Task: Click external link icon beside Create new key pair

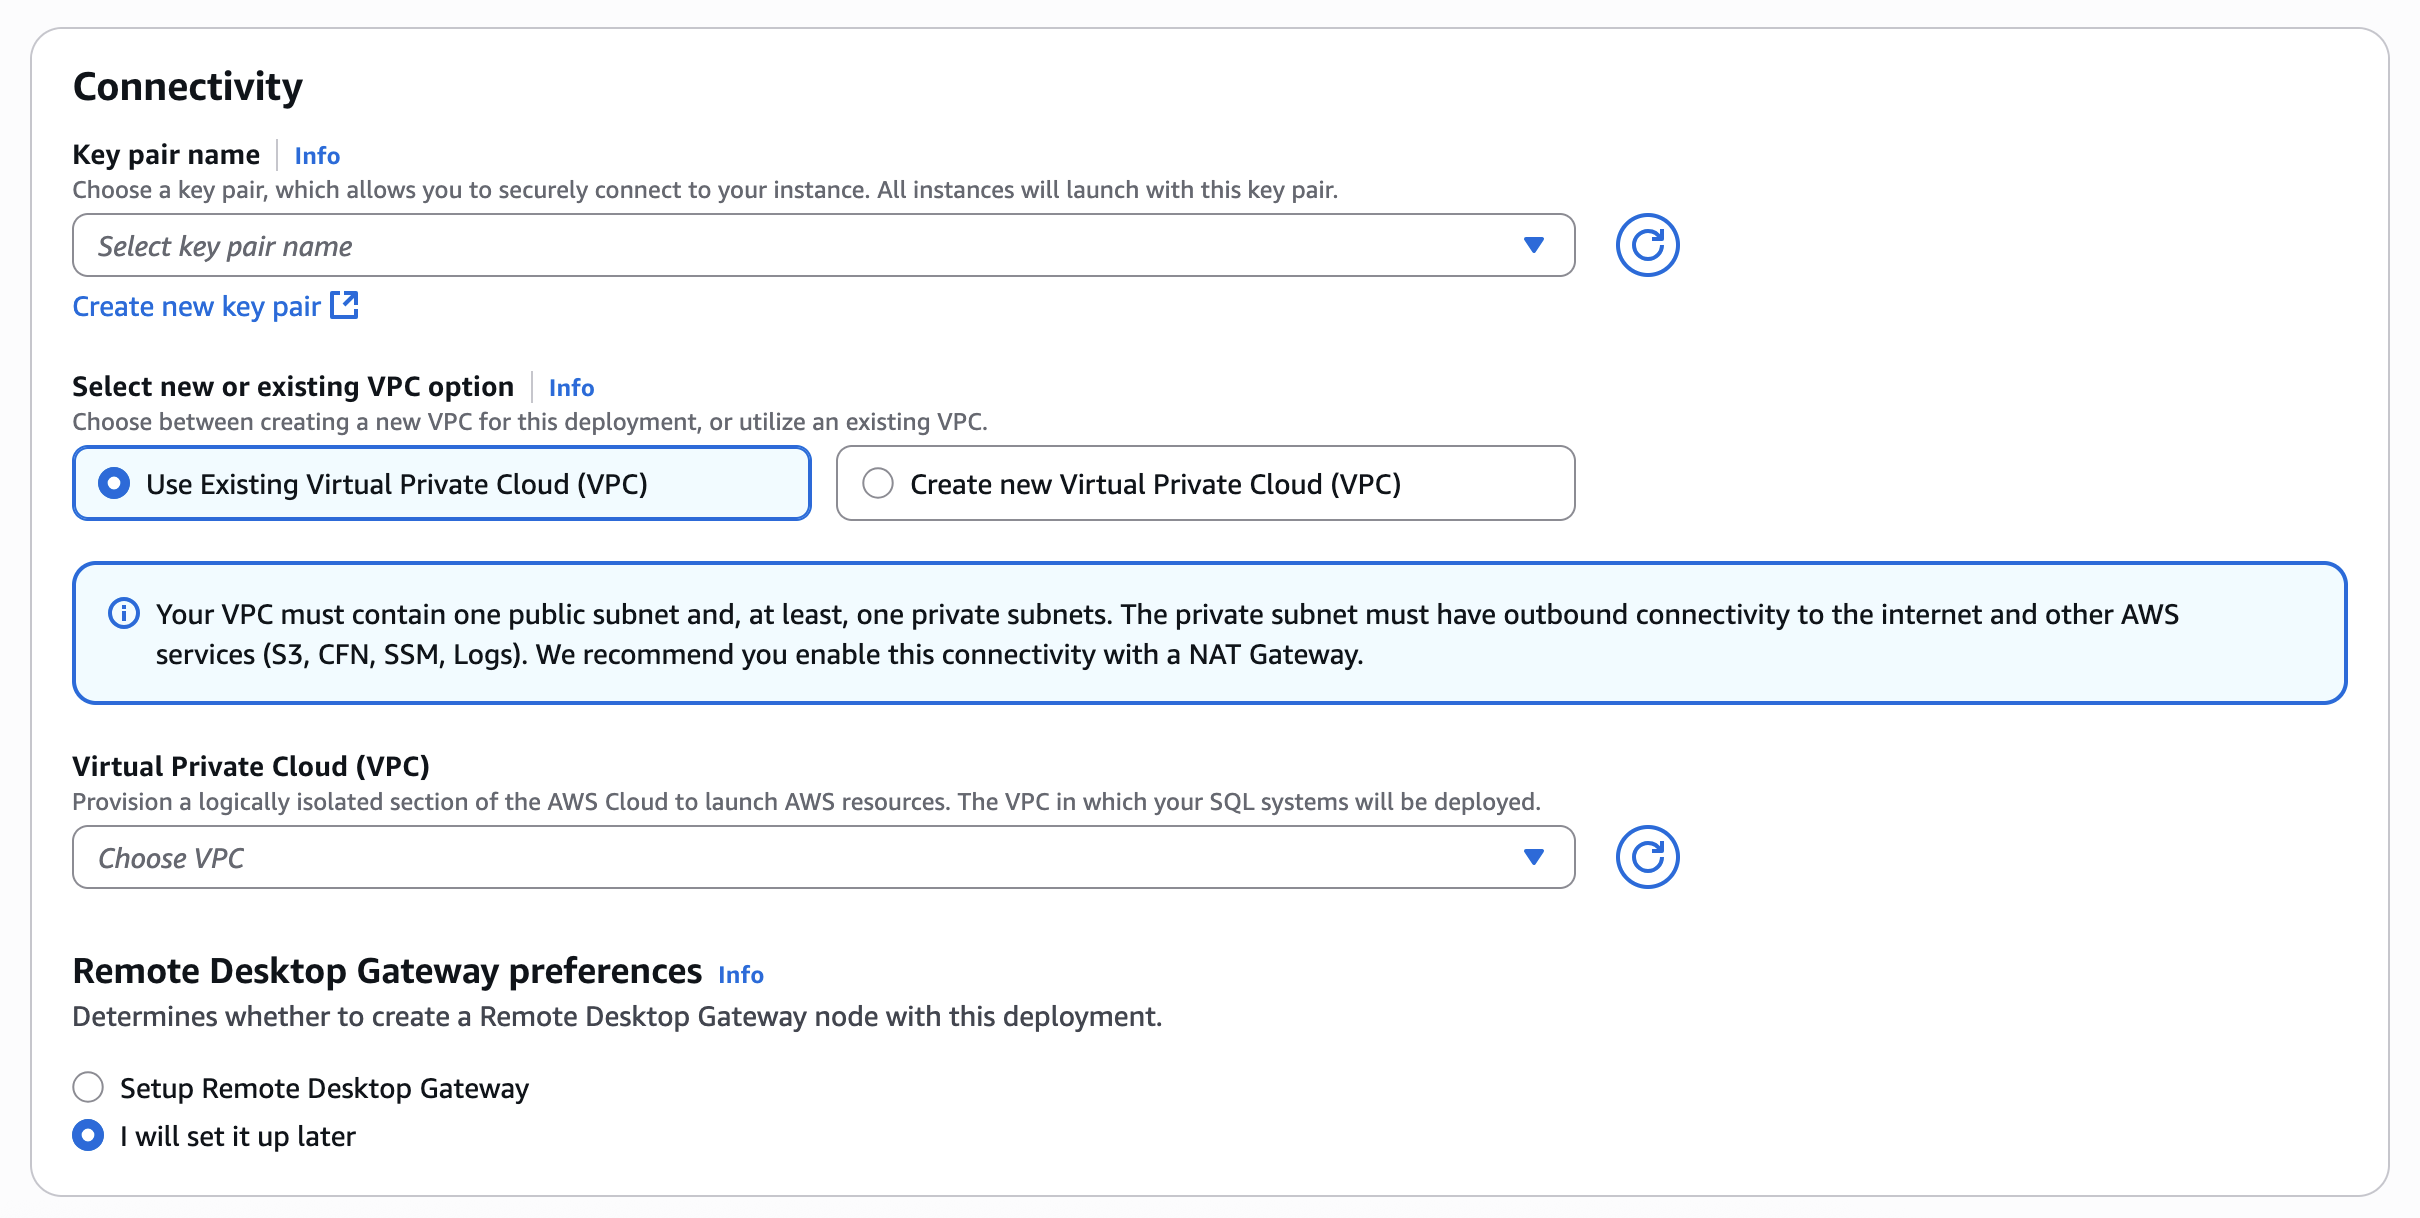Action: (x=344, y=304)
